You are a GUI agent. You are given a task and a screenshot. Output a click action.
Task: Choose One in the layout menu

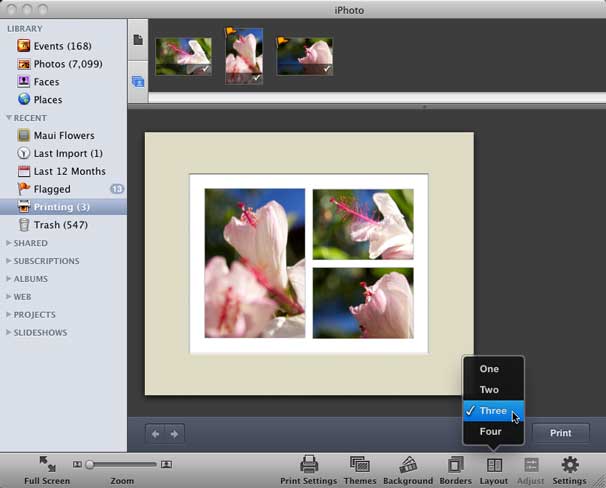(x=494, y=369)
